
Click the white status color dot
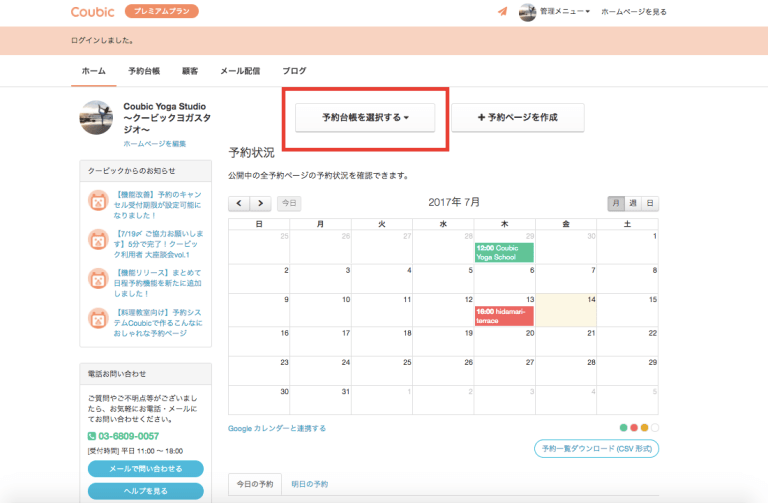tap(655, 428)
